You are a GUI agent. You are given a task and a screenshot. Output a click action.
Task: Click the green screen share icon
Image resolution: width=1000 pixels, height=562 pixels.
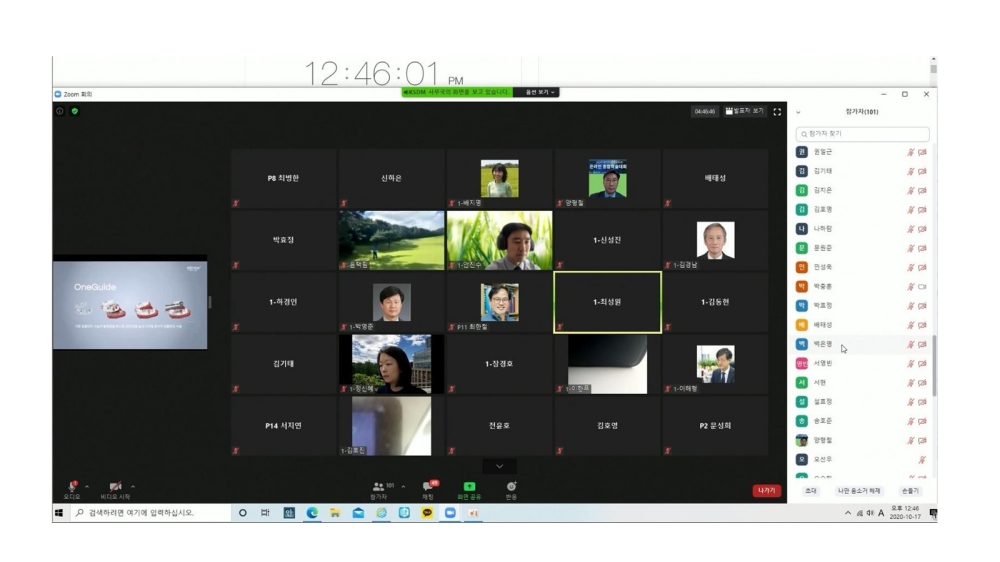pos(469,487)
